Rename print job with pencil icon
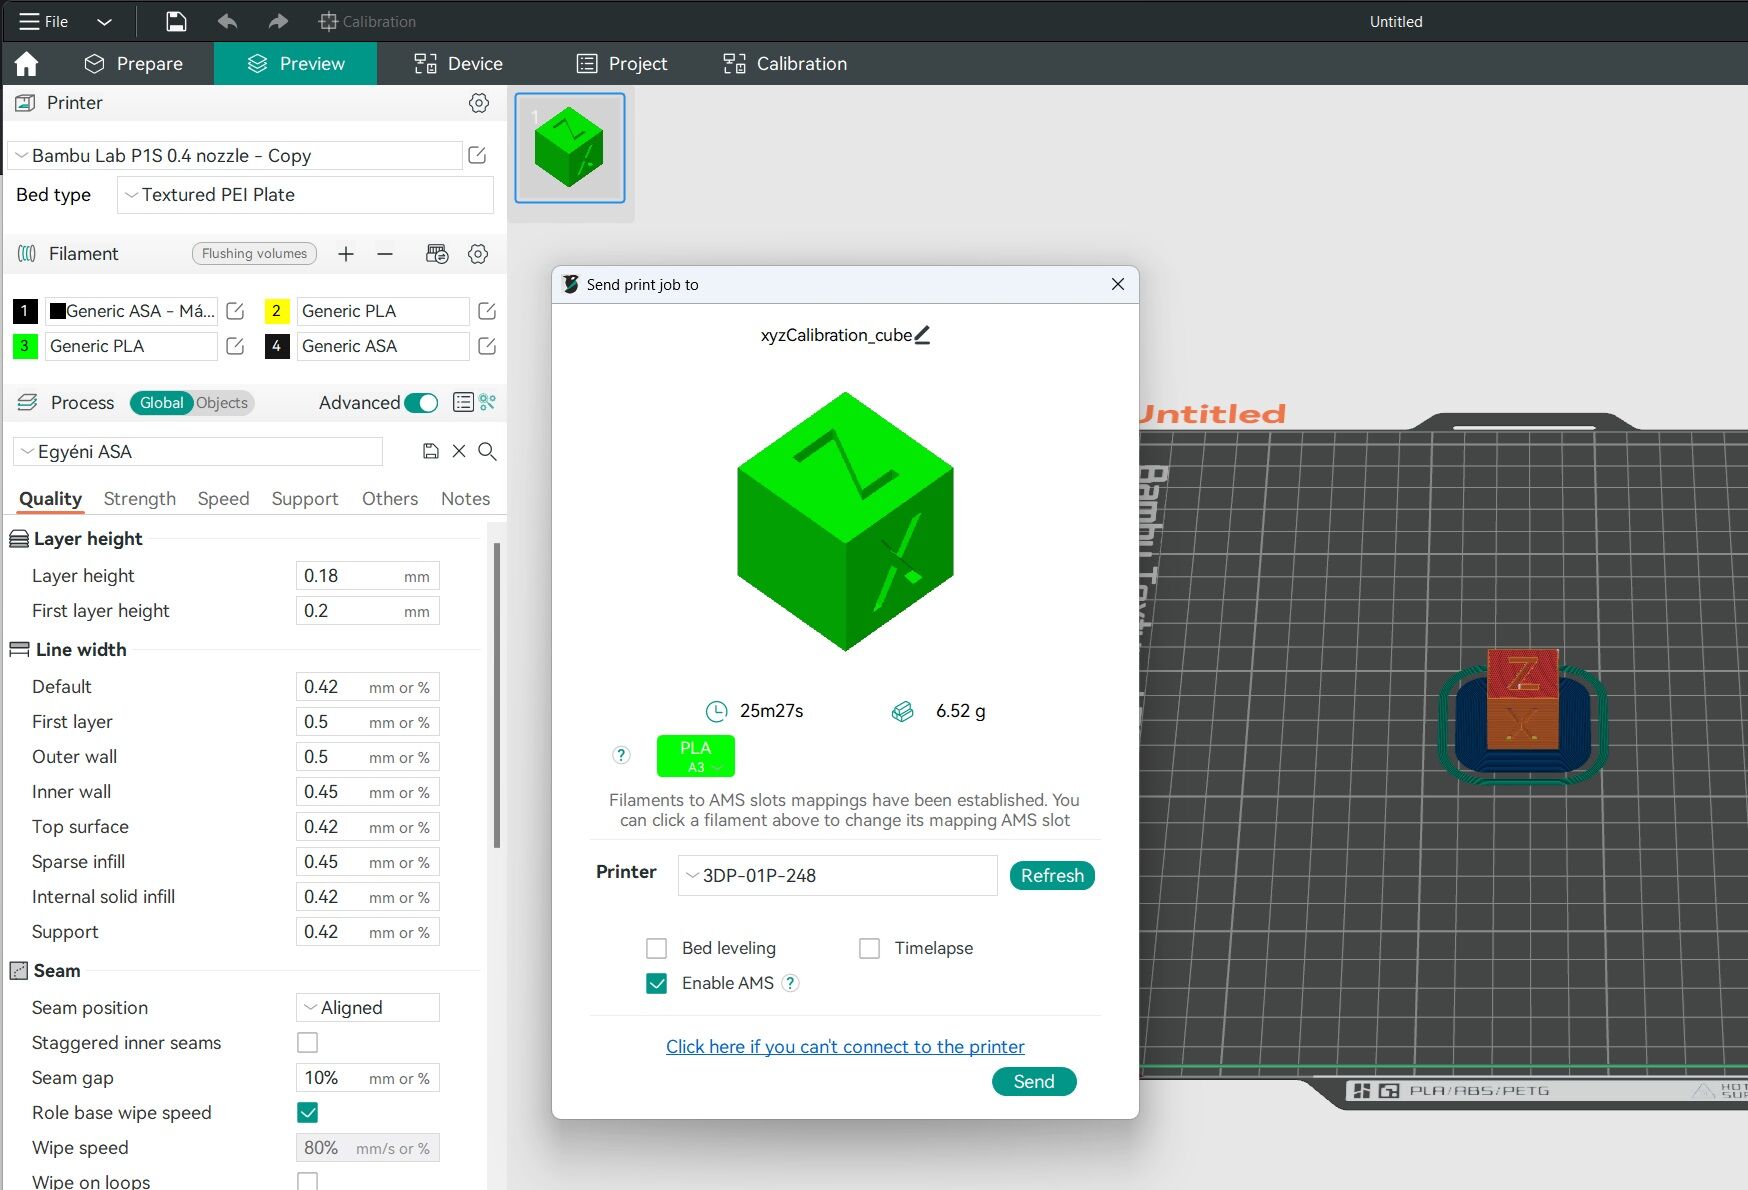The height and width of the screenshot is (1190, 1748). coord(922,335)
